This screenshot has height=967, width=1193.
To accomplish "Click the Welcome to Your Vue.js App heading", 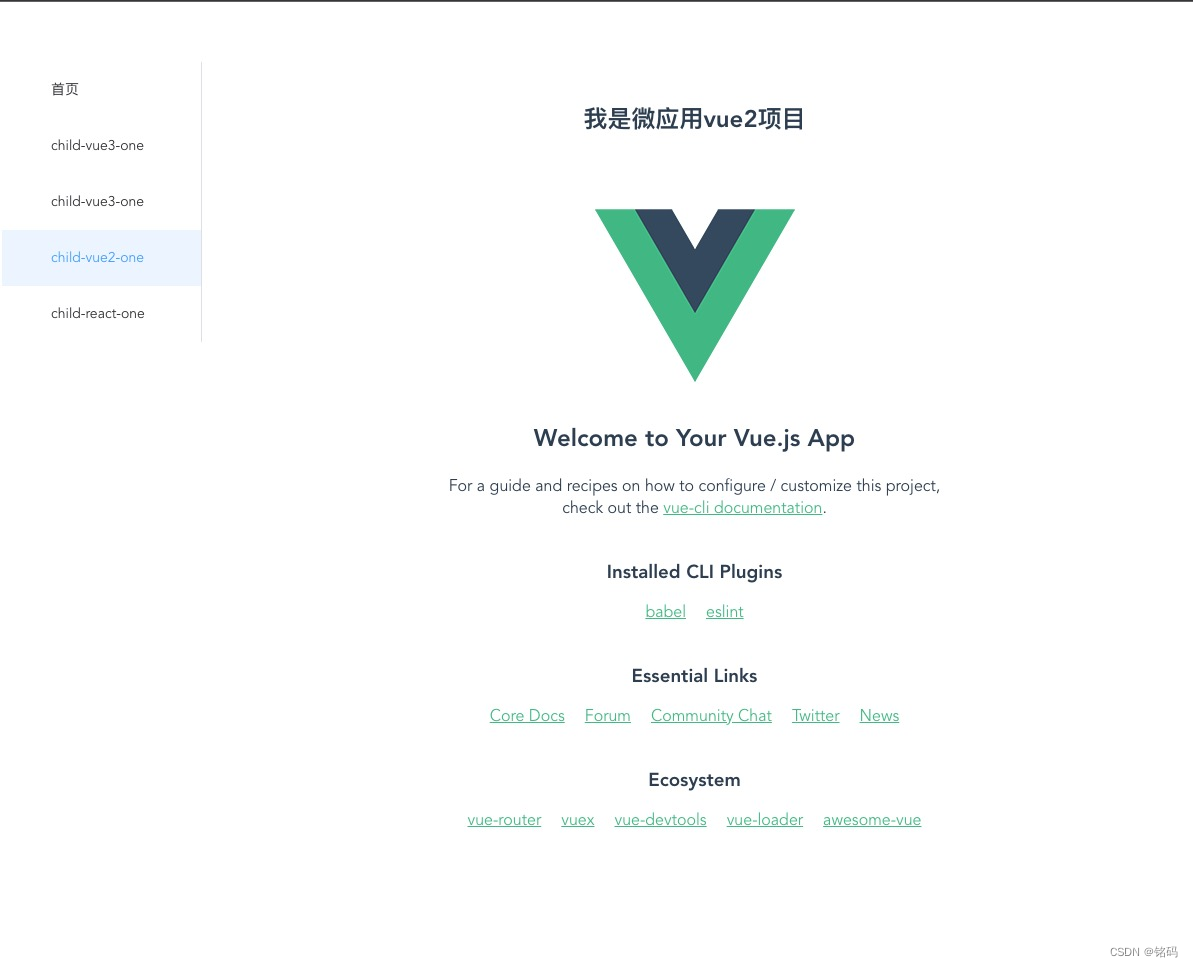I will point(694,438).
